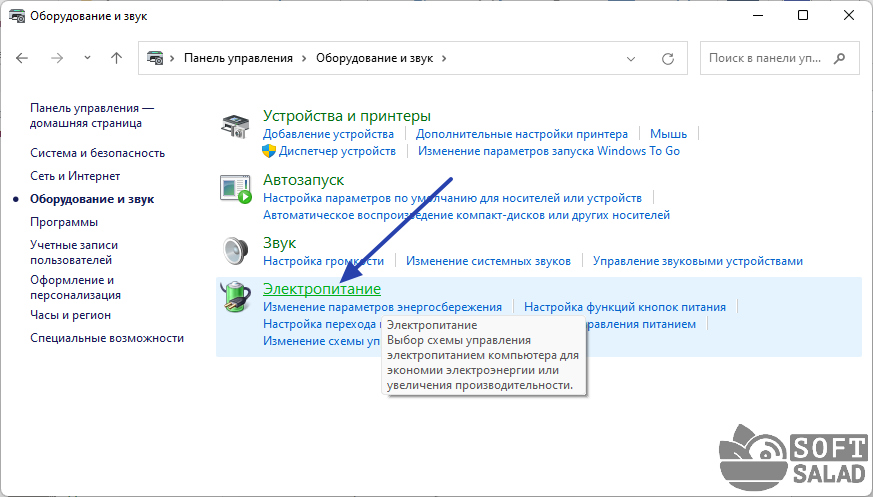This screenshot has width=873, height=497.
Task: Expand the address bar history dropdown
Action: (631, 58)
